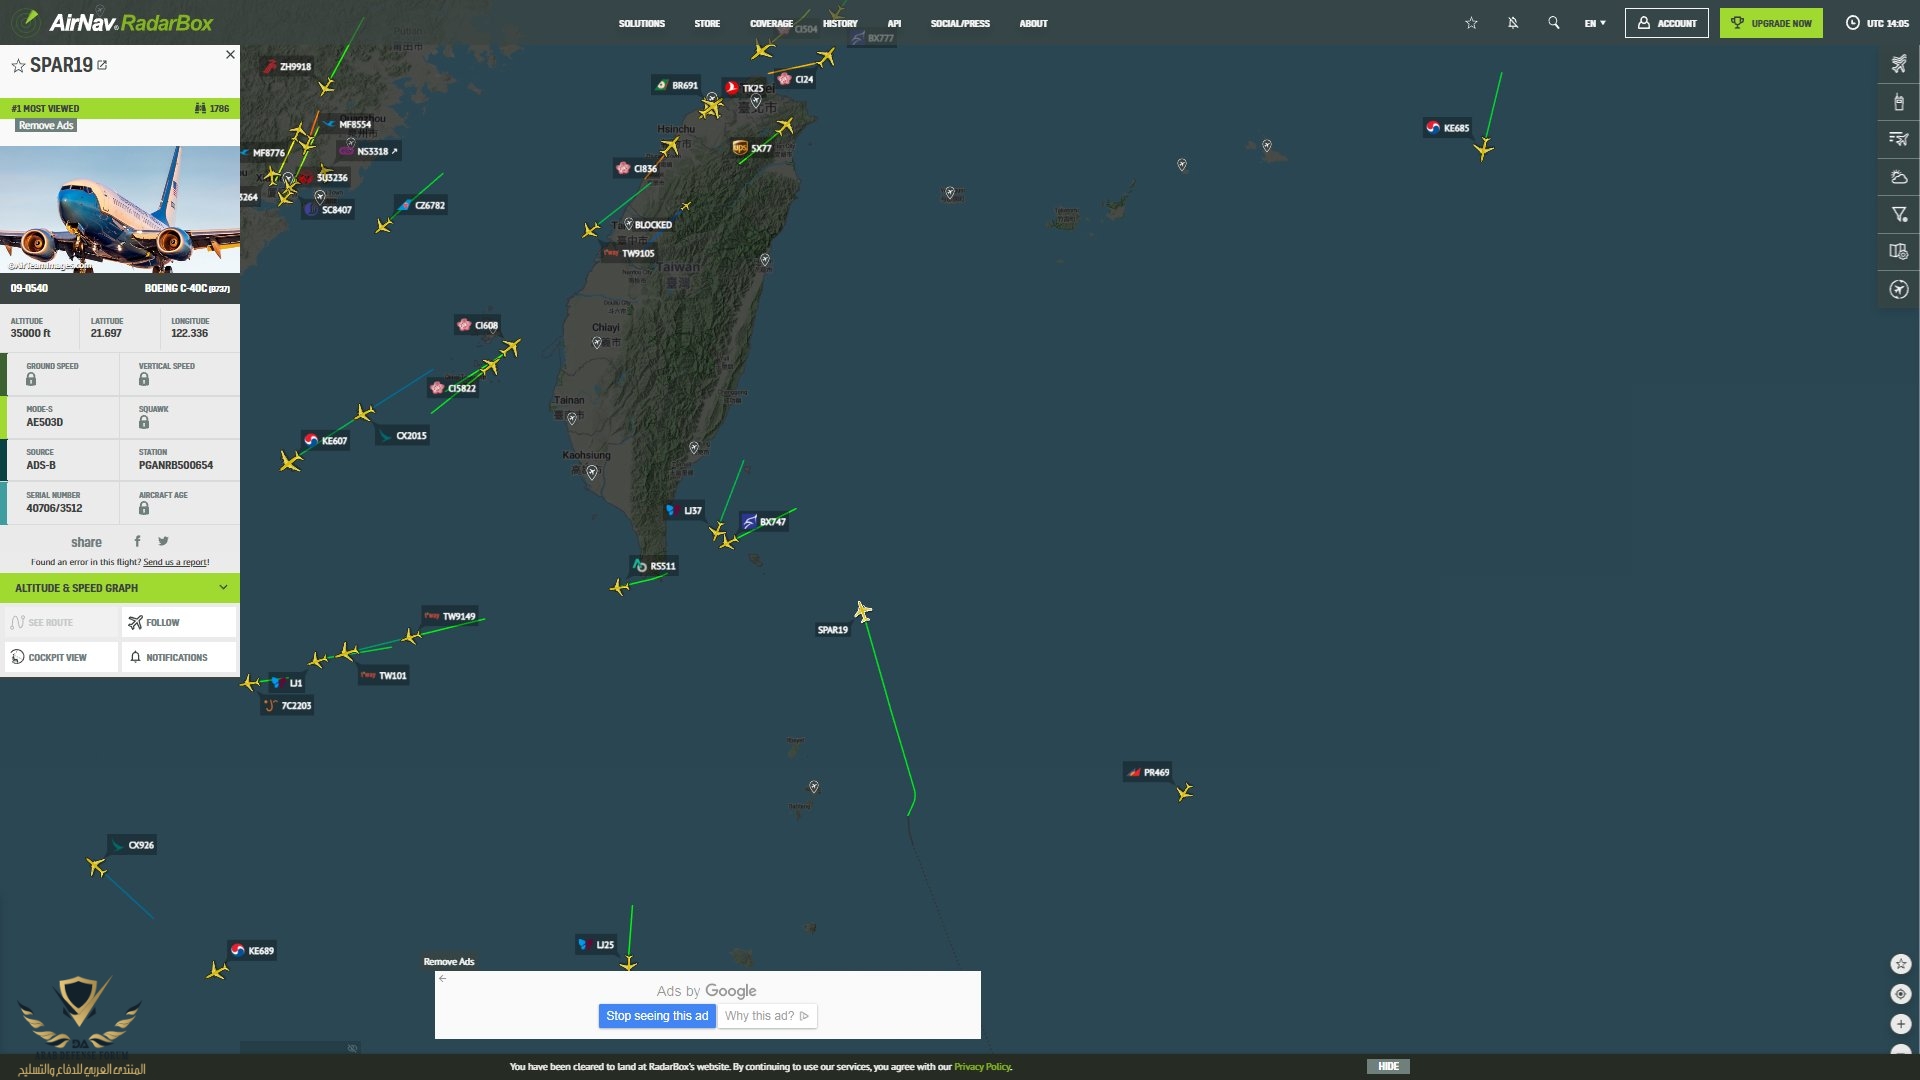The width and height of the screenshot is (1920, 1080).
Task: Center map on my location
Action: [1901, 994]
